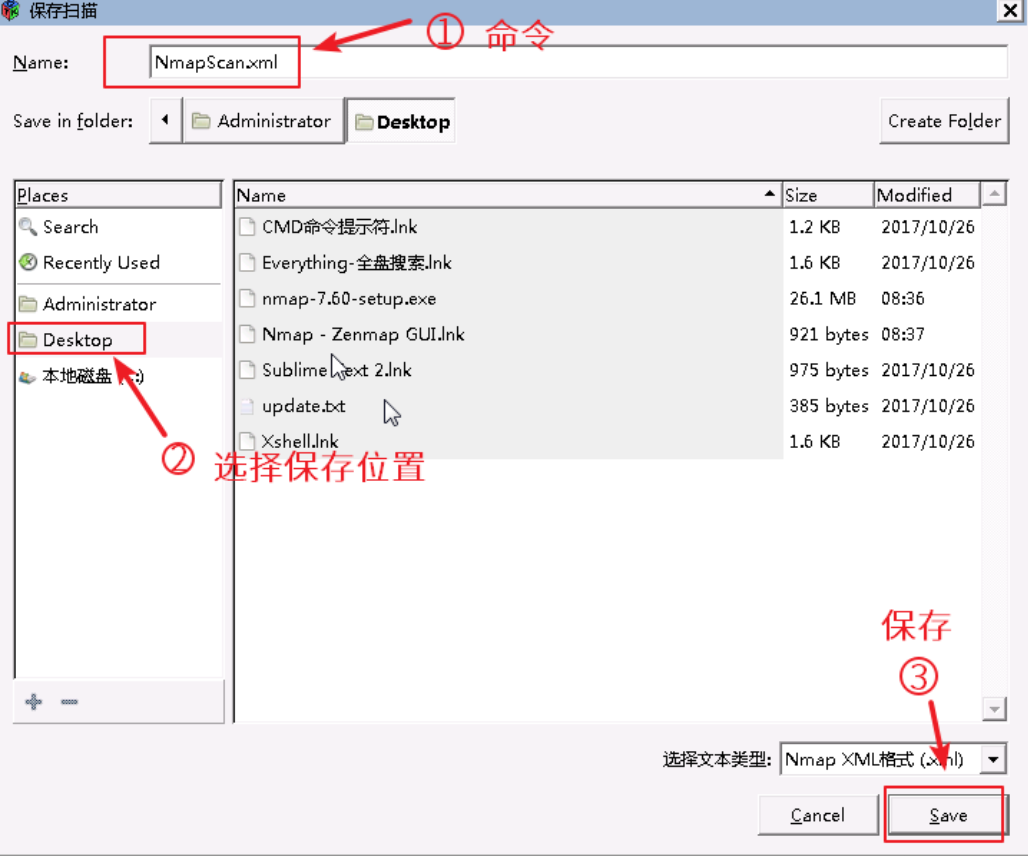1028x856 pixels.
Task: Click the 385 bytes size cell
Action: [829, 406]
